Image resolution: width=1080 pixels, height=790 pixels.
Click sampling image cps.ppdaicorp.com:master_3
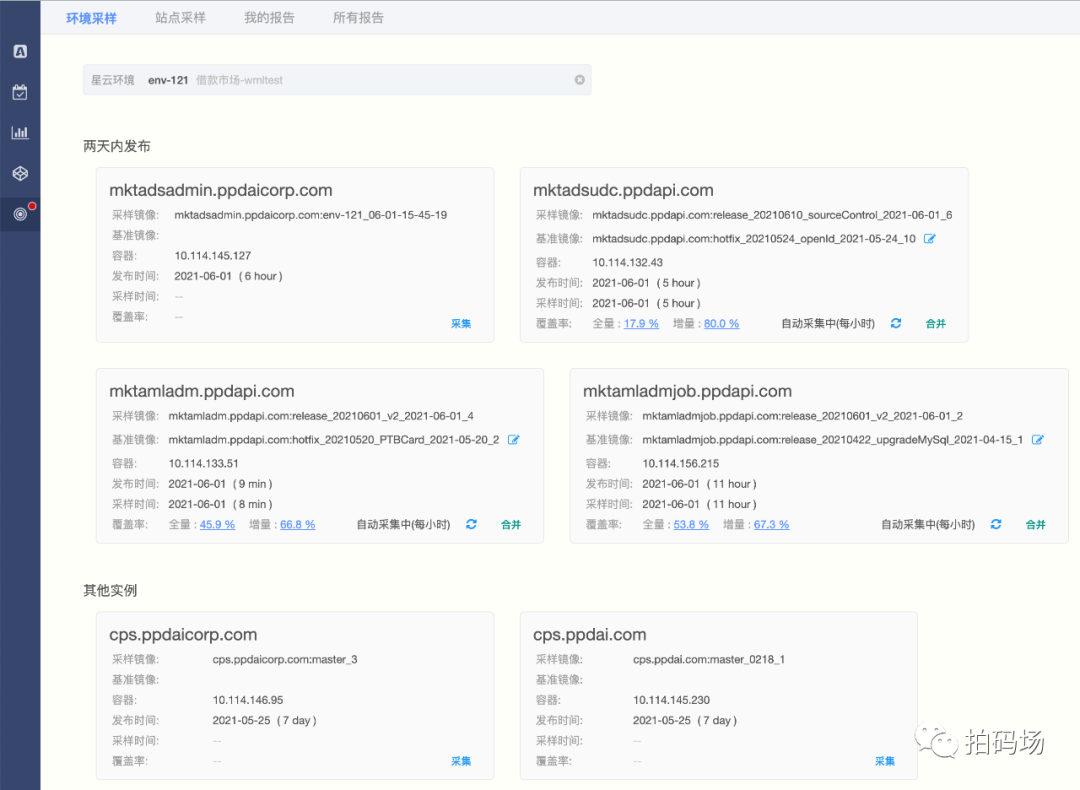pos(285,659)
